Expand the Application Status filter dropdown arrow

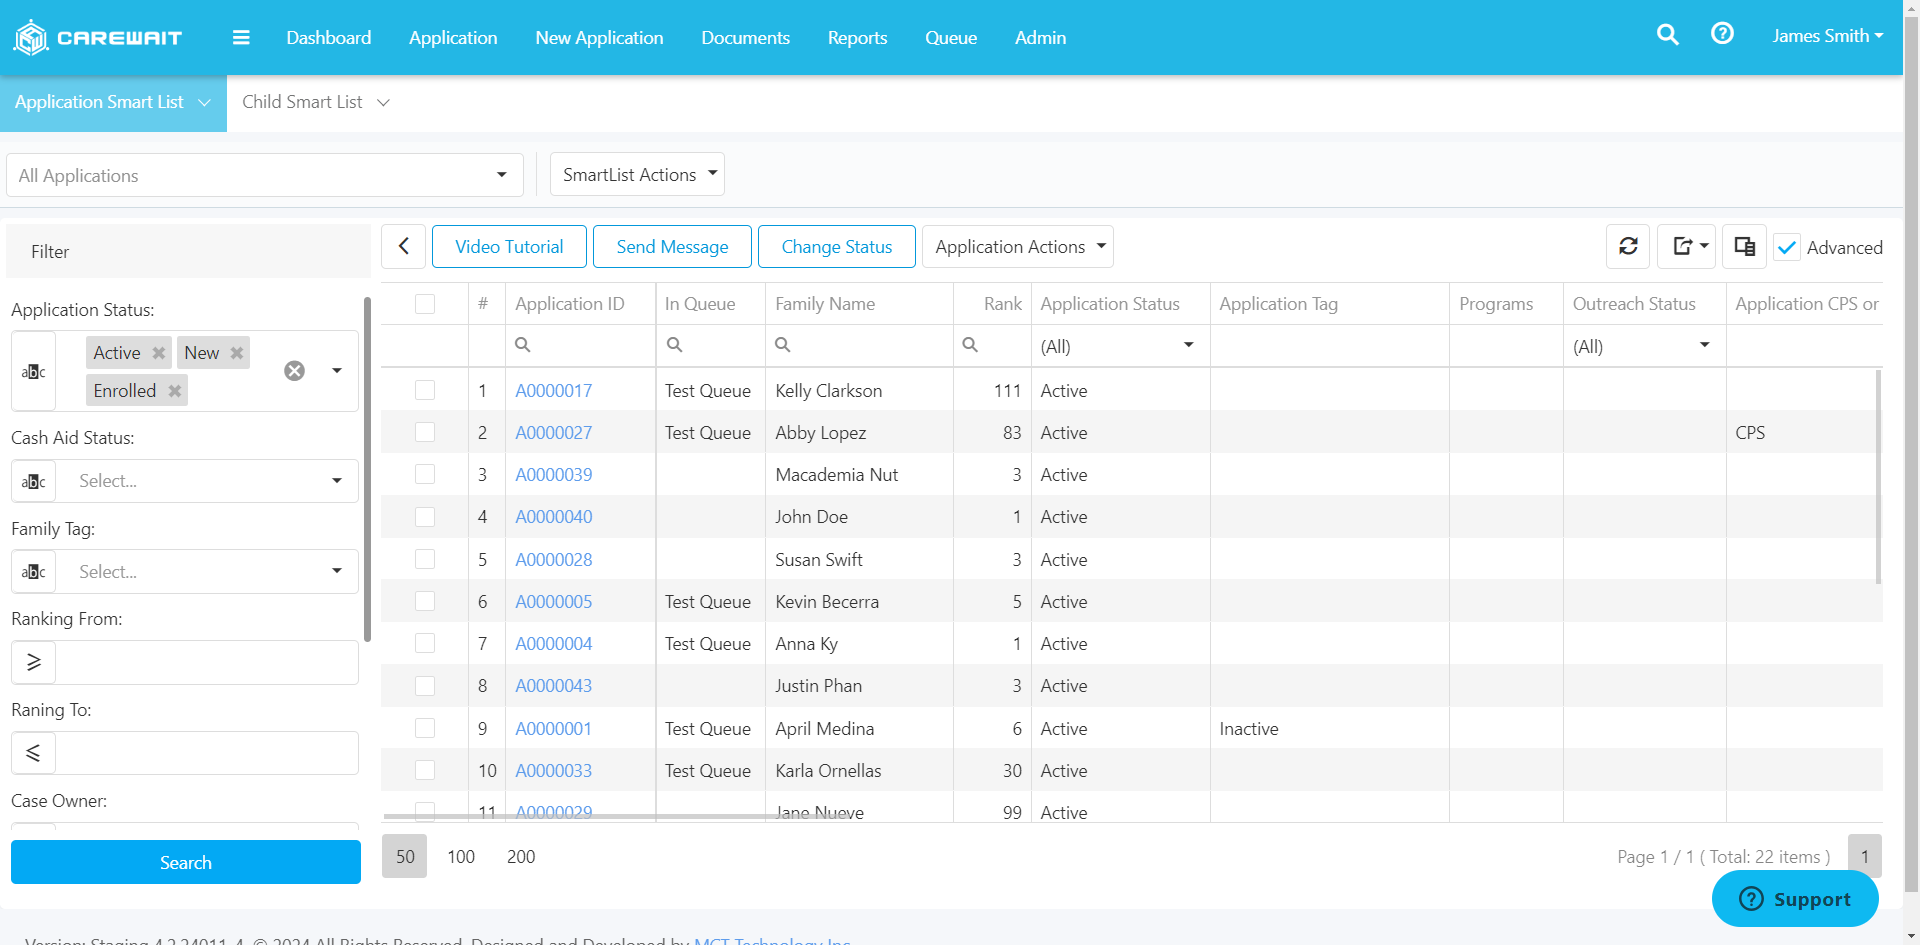(x=337, y=371)
